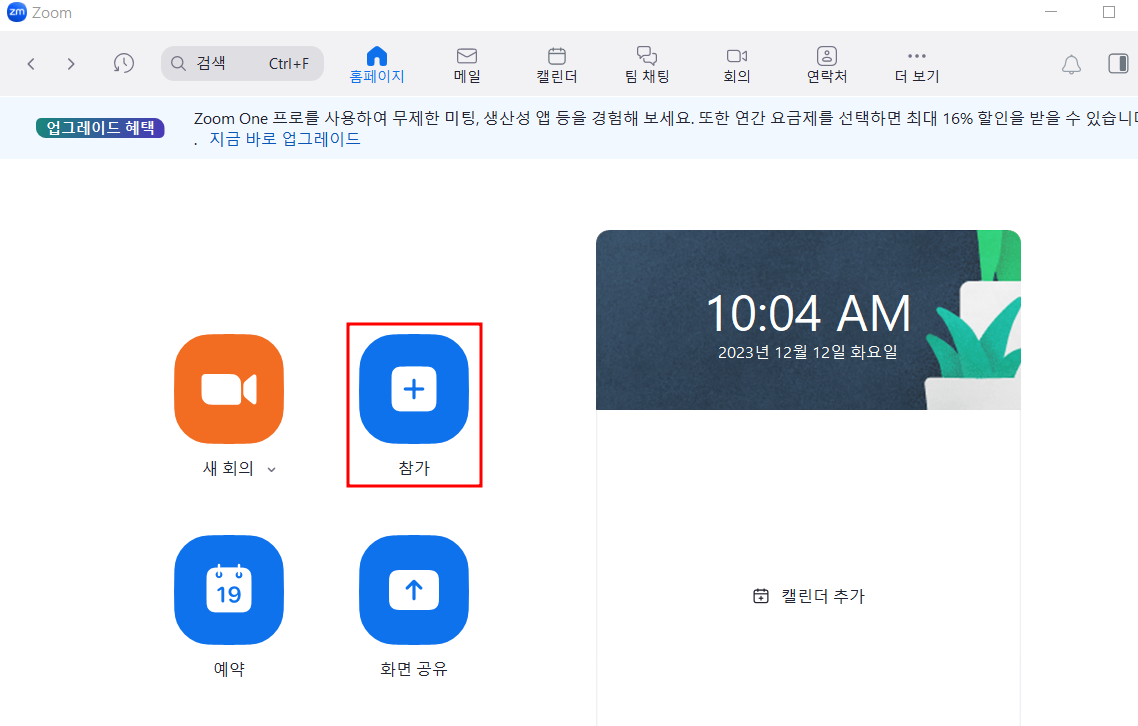Screen dimensions: 1138x726
Task: Expand the 새 회의 dropdown chevron
Action: pyautogui.click(x=271, y=470)
